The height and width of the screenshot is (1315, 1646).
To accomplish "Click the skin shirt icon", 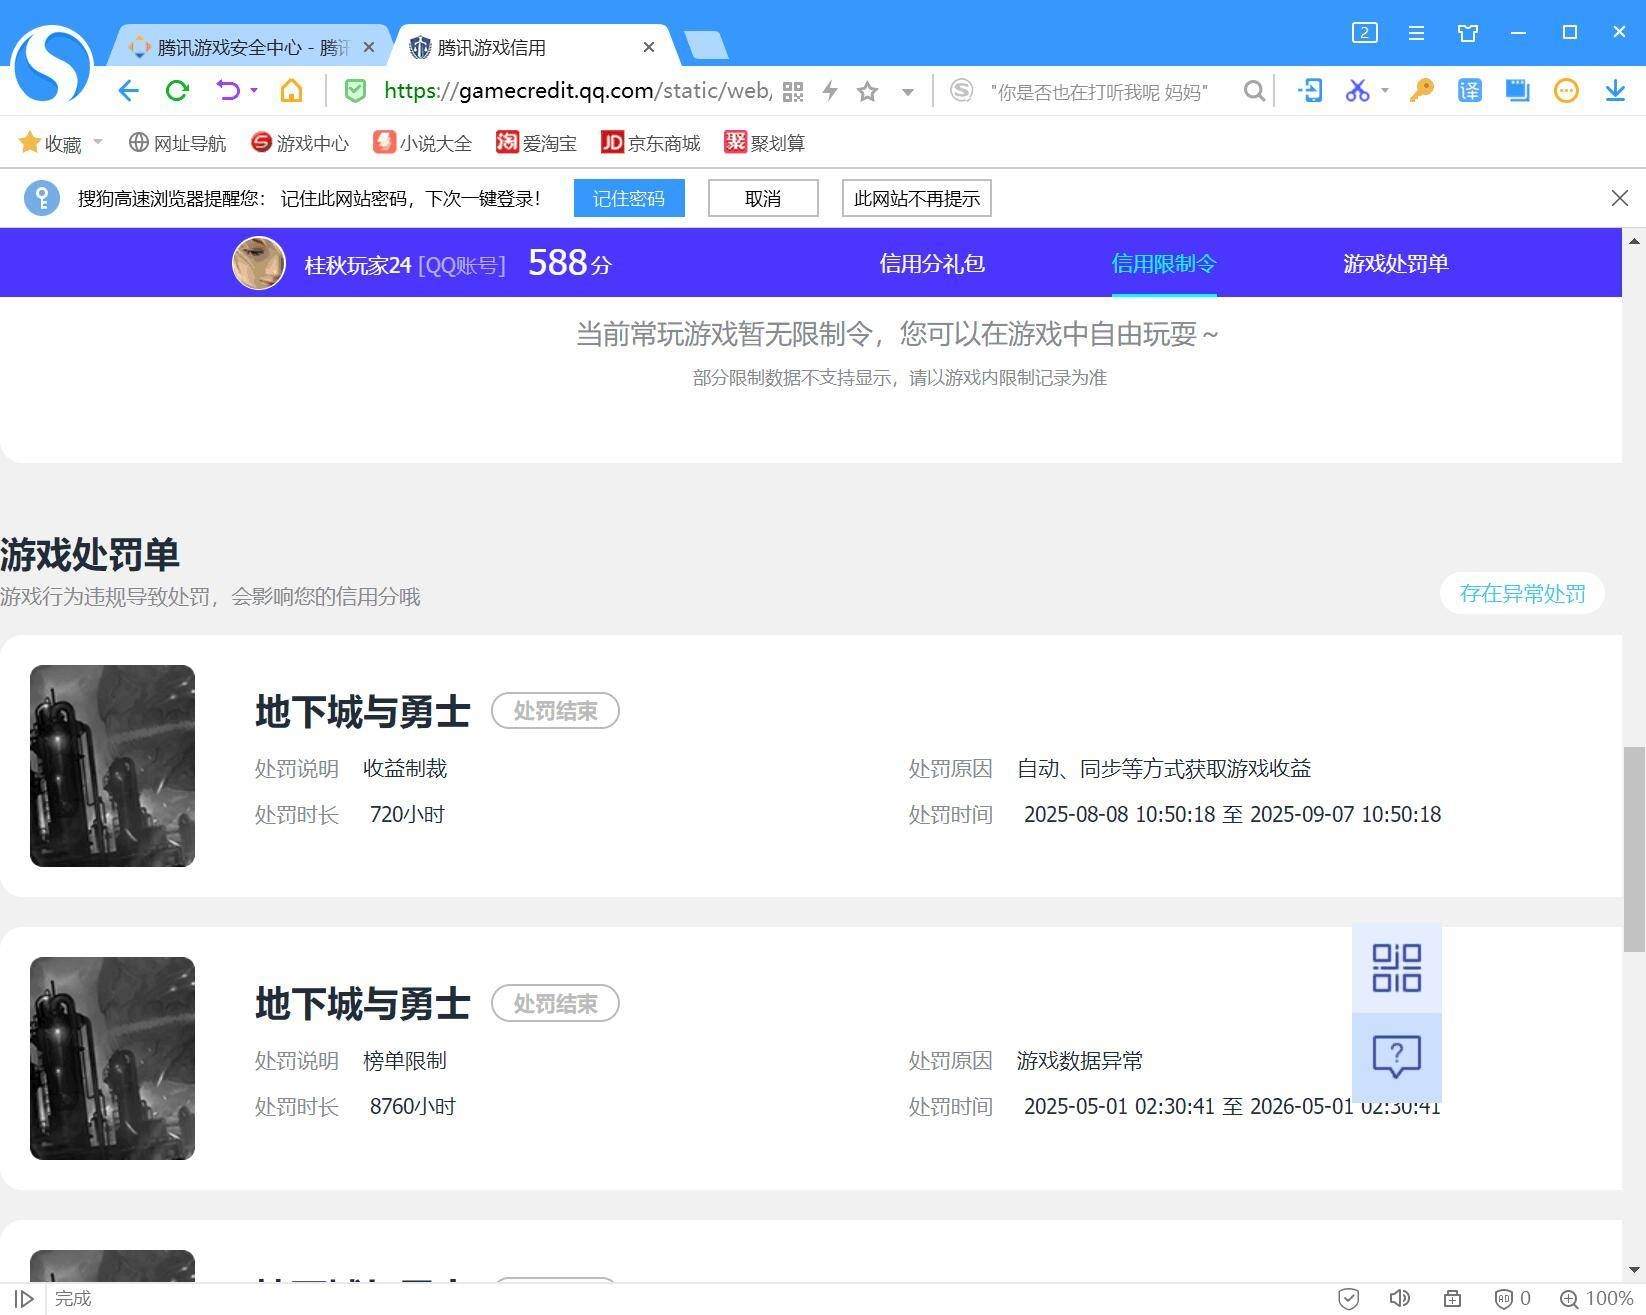I will [1468, 33].
